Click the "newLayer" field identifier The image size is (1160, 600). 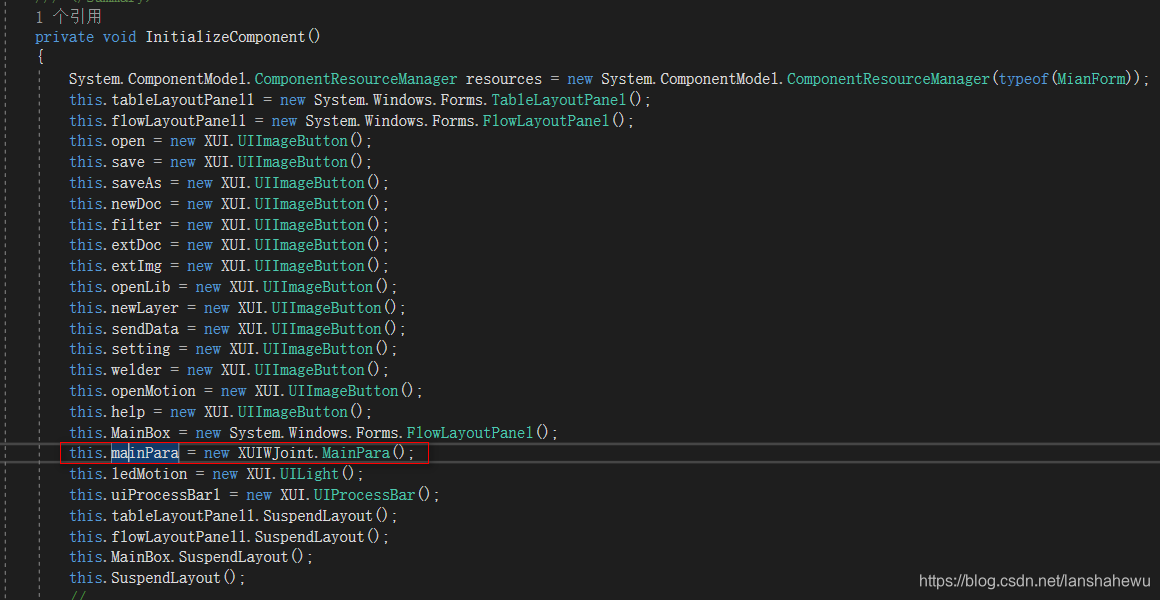[145, 307]
